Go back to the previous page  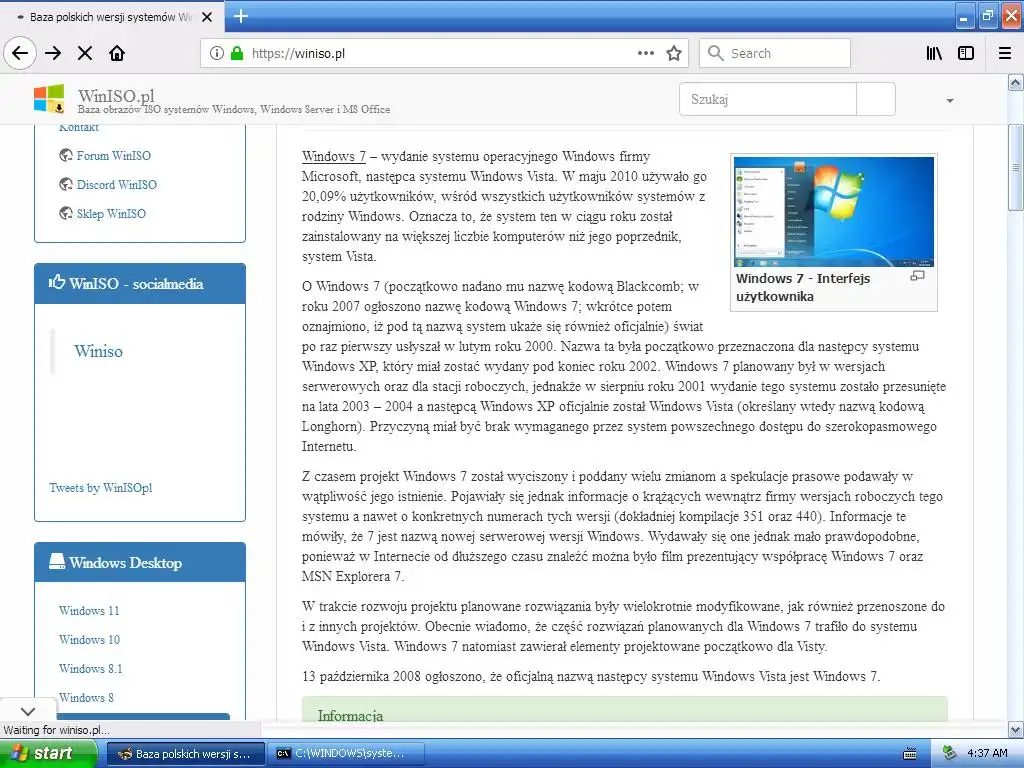(x=20, y=53)
